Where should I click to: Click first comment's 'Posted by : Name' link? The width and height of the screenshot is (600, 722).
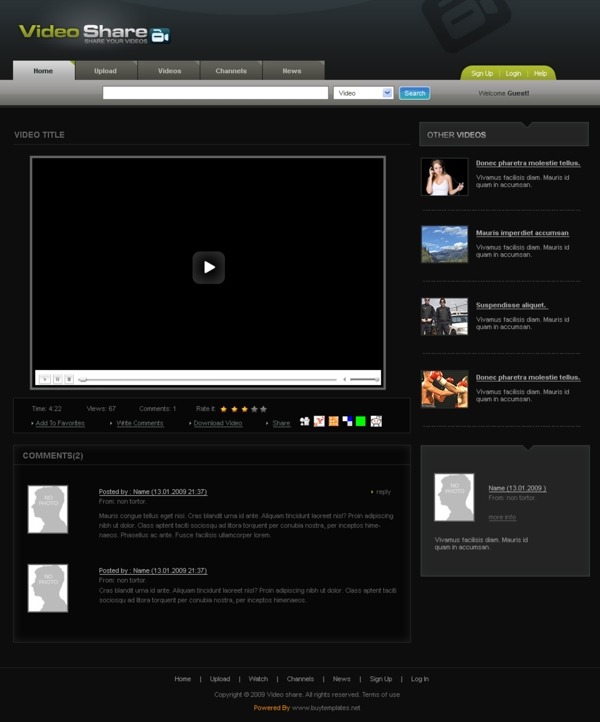[153, 492]
